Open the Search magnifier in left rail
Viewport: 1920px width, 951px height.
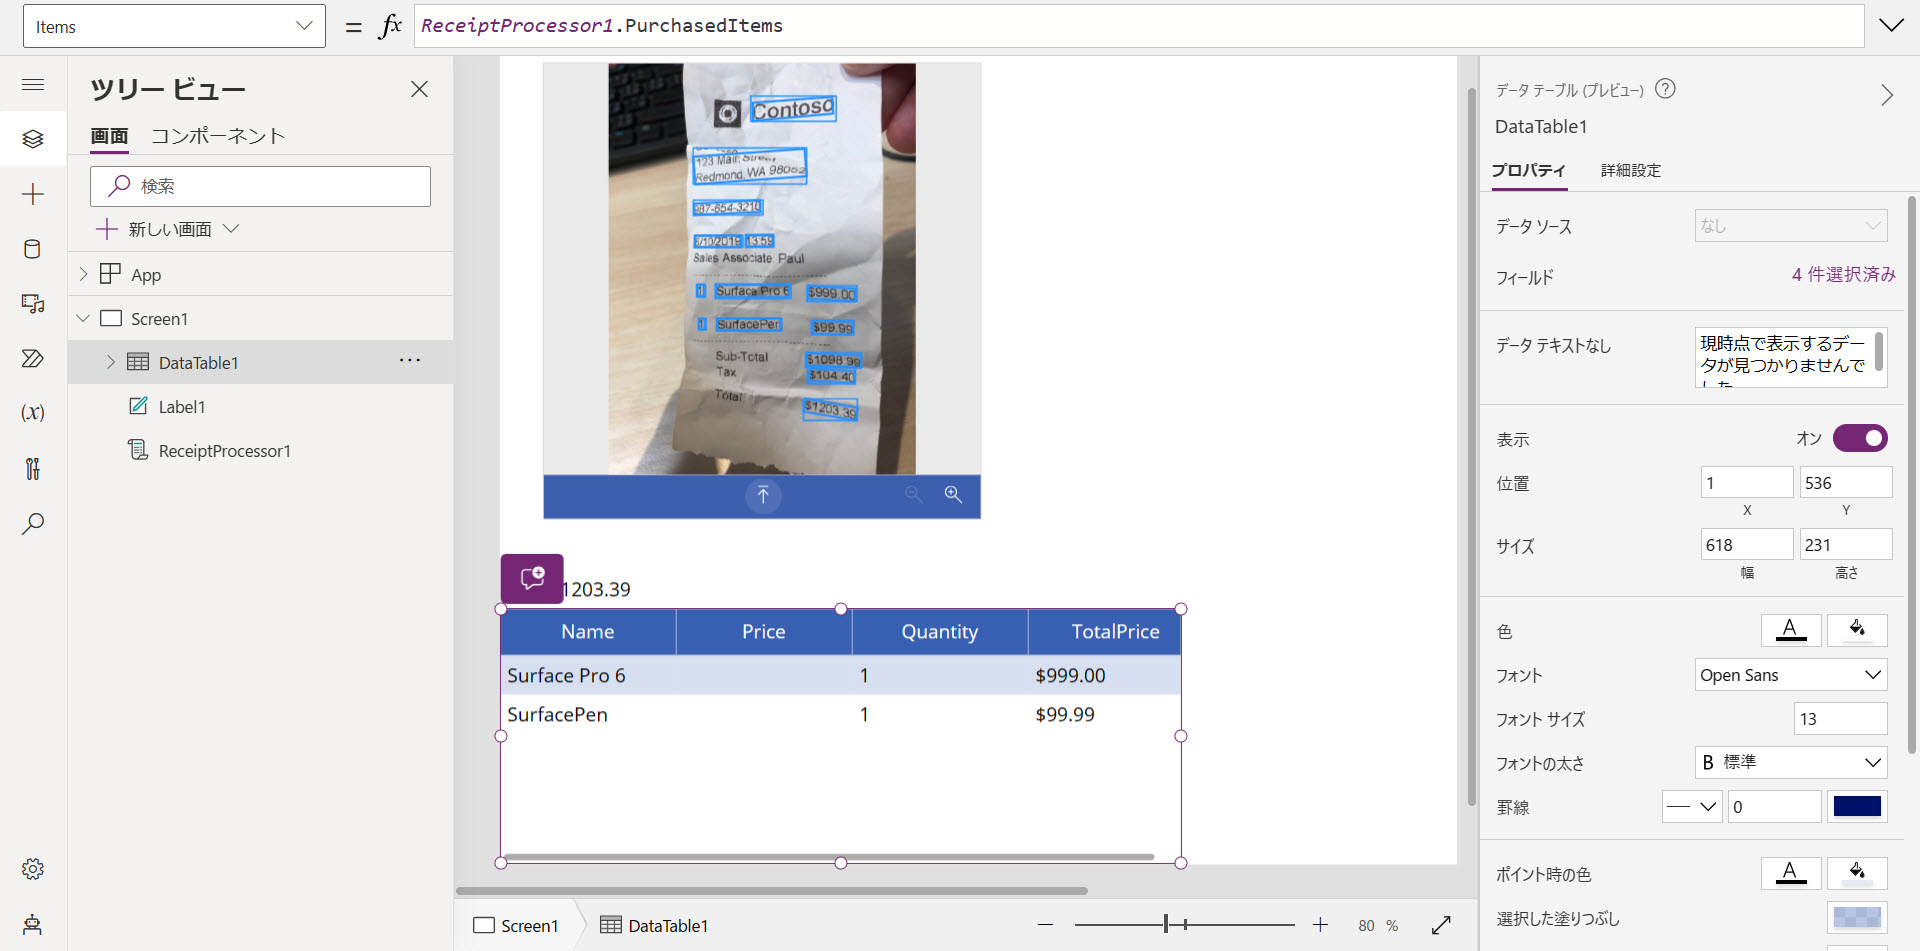point(33,523)
